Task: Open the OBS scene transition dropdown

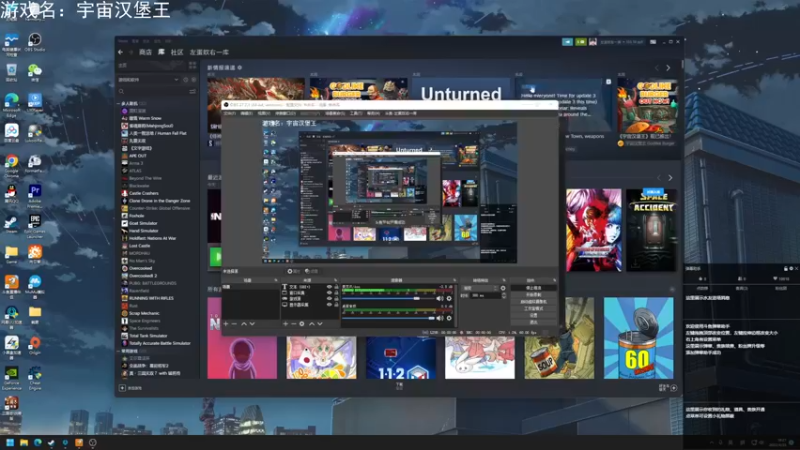Action: [480, 288]
